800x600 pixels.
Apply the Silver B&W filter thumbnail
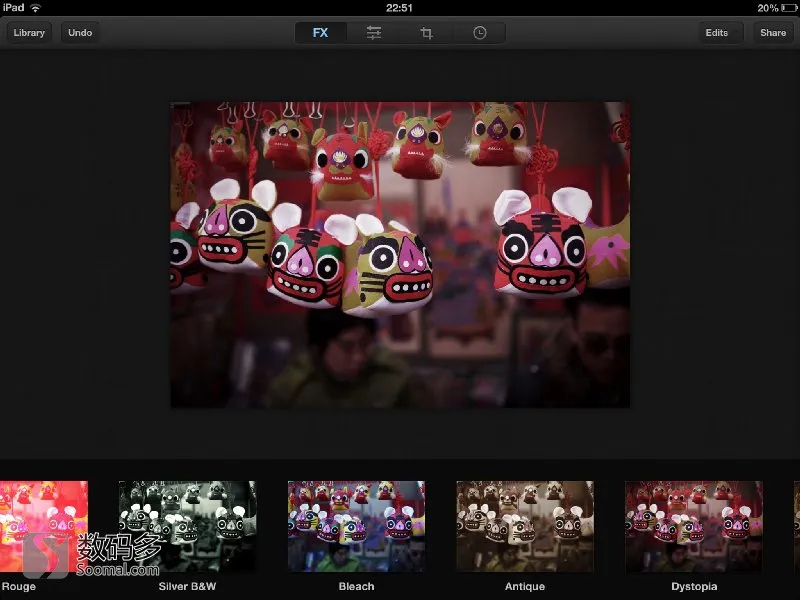[187, 526]
